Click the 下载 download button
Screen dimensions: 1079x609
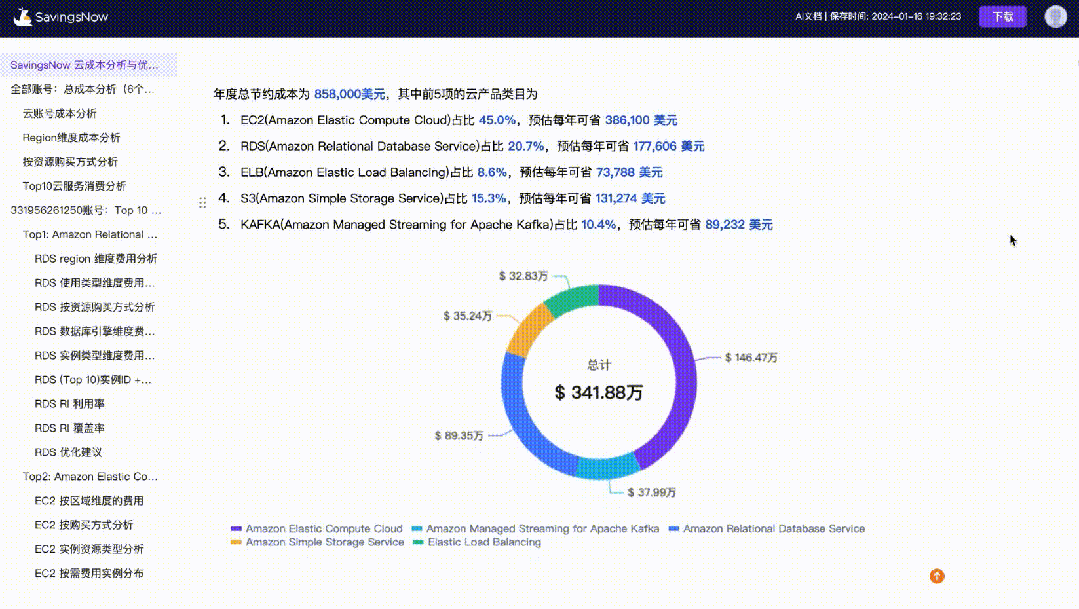[x=1002, y=17]
